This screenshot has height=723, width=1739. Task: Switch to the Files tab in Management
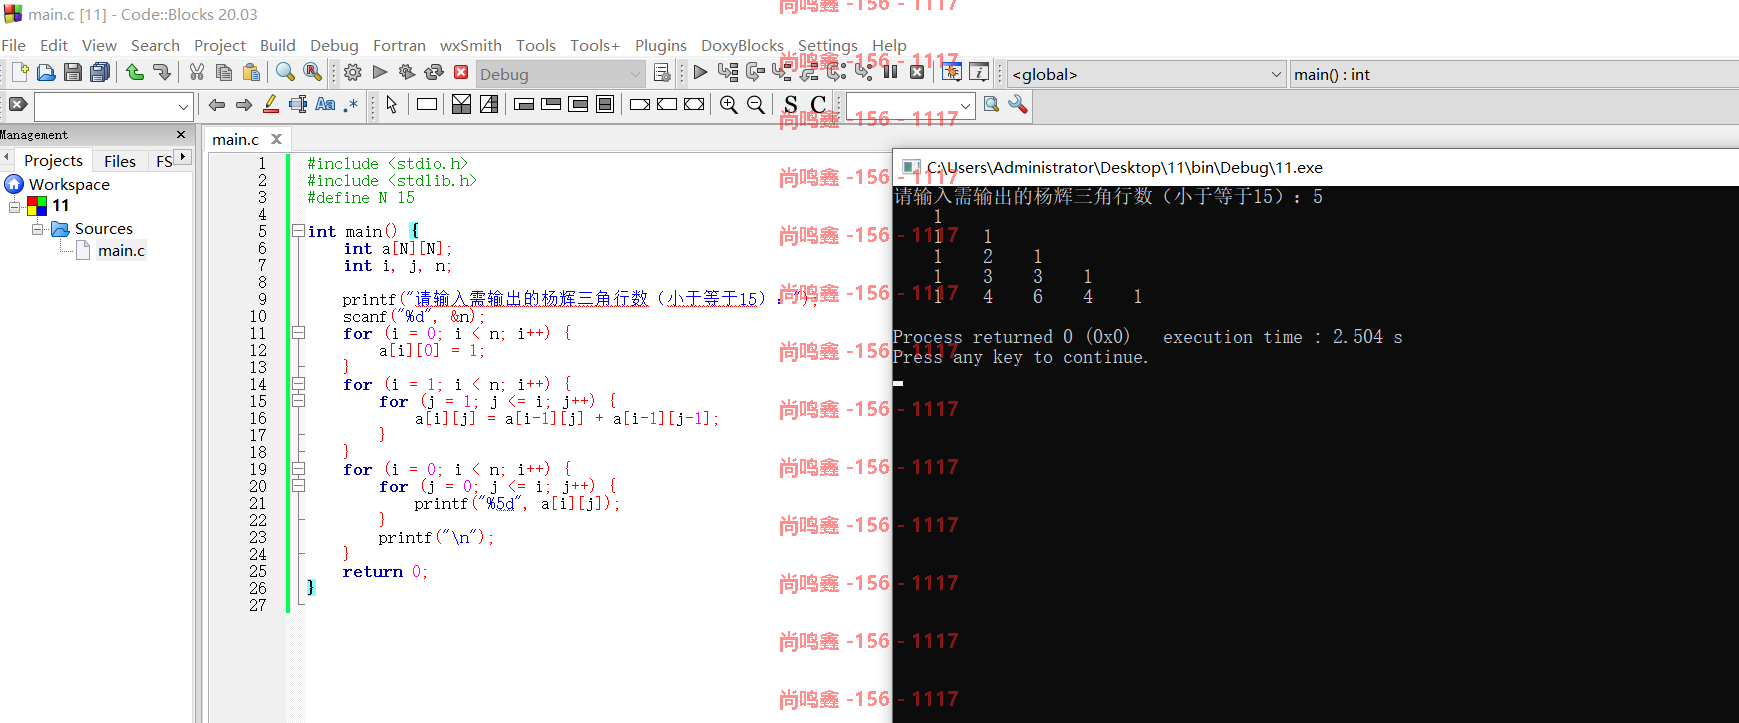tap(120, 161)
